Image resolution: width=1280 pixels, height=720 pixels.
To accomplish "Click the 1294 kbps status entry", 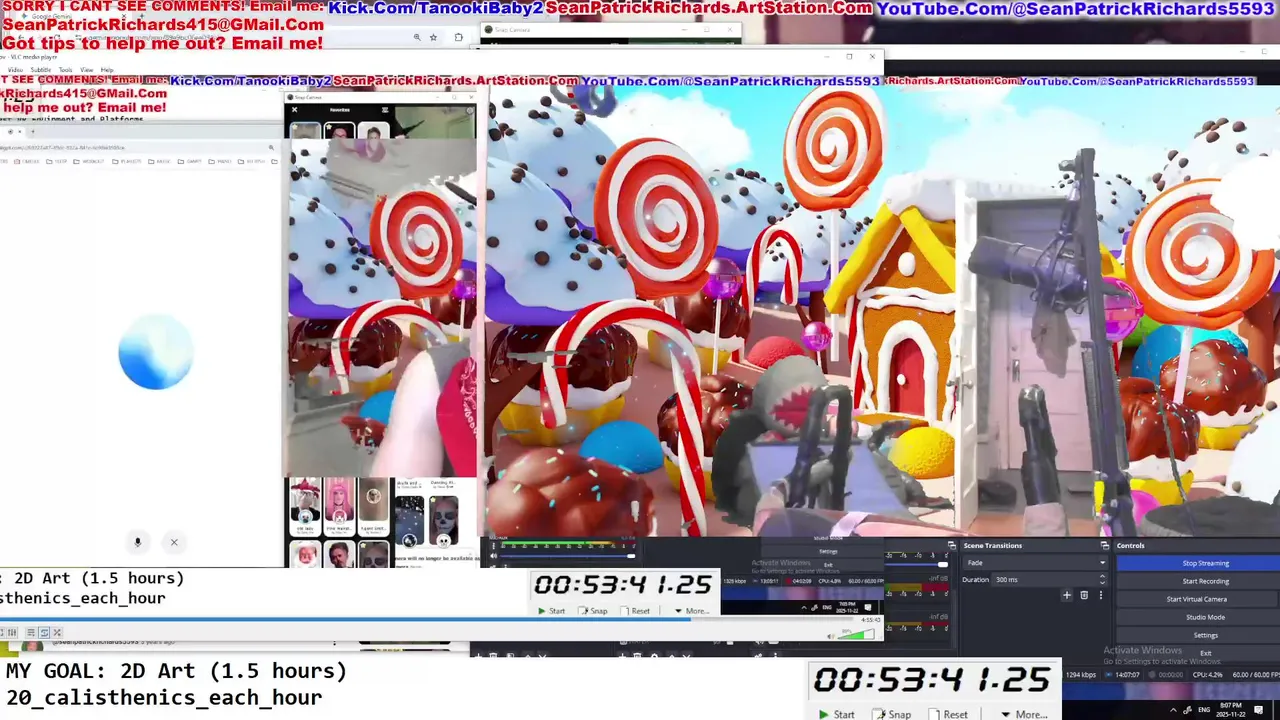I will (1080, 675).
